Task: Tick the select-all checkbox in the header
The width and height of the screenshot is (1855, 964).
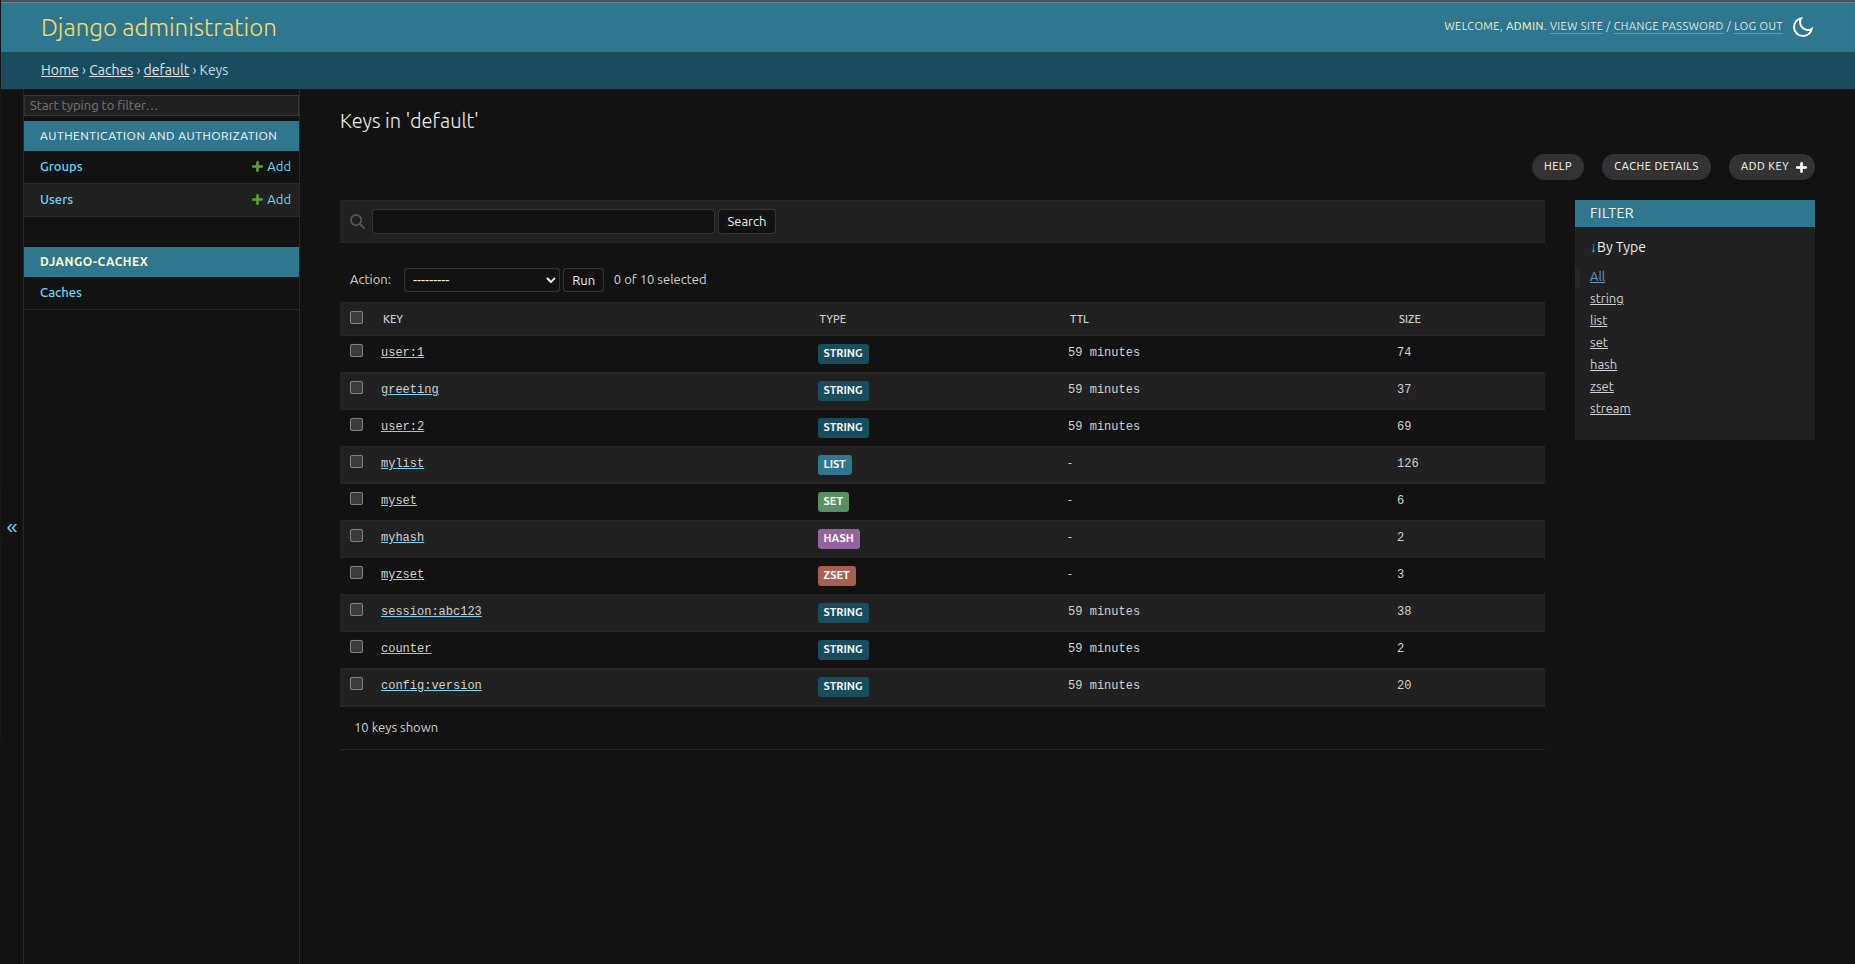Action: [x=356, y=318]
